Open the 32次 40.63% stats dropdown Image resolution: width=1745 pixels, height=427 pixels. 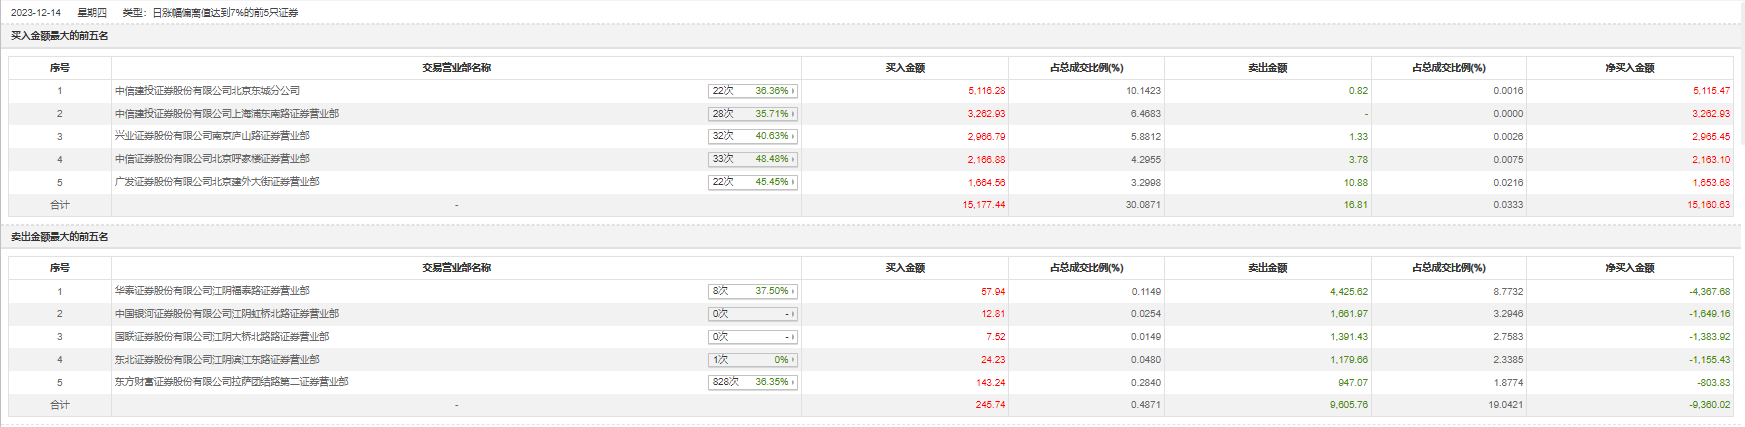753,136
